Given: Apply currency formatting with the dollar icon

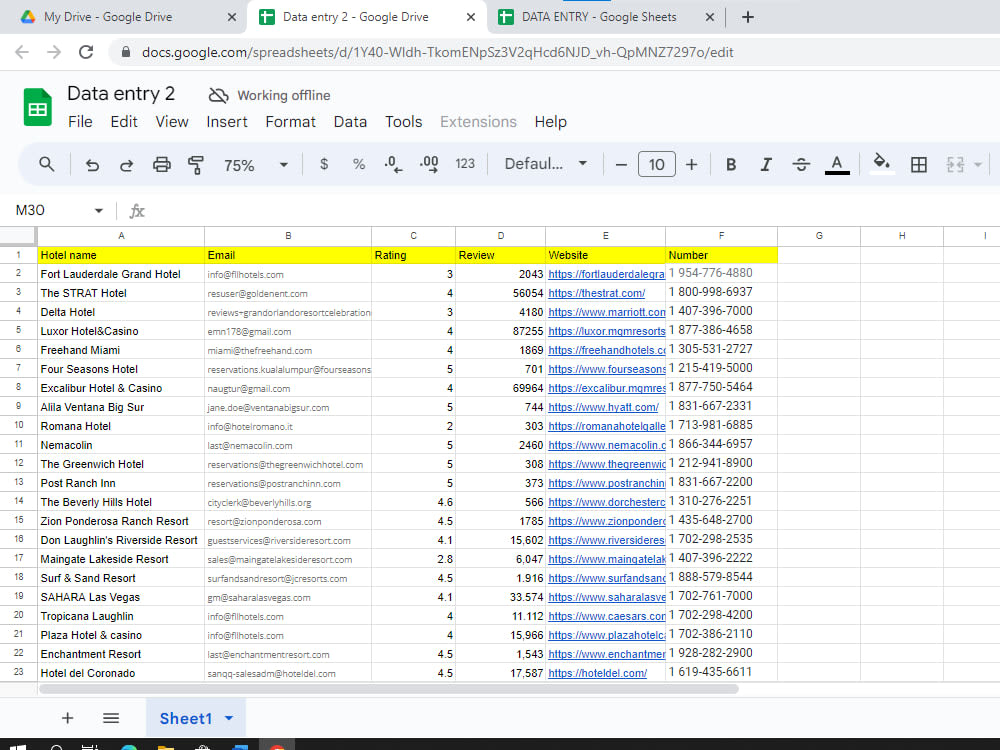Looking at the screenshot, I should pyautogui.click(x=323, y=164).
